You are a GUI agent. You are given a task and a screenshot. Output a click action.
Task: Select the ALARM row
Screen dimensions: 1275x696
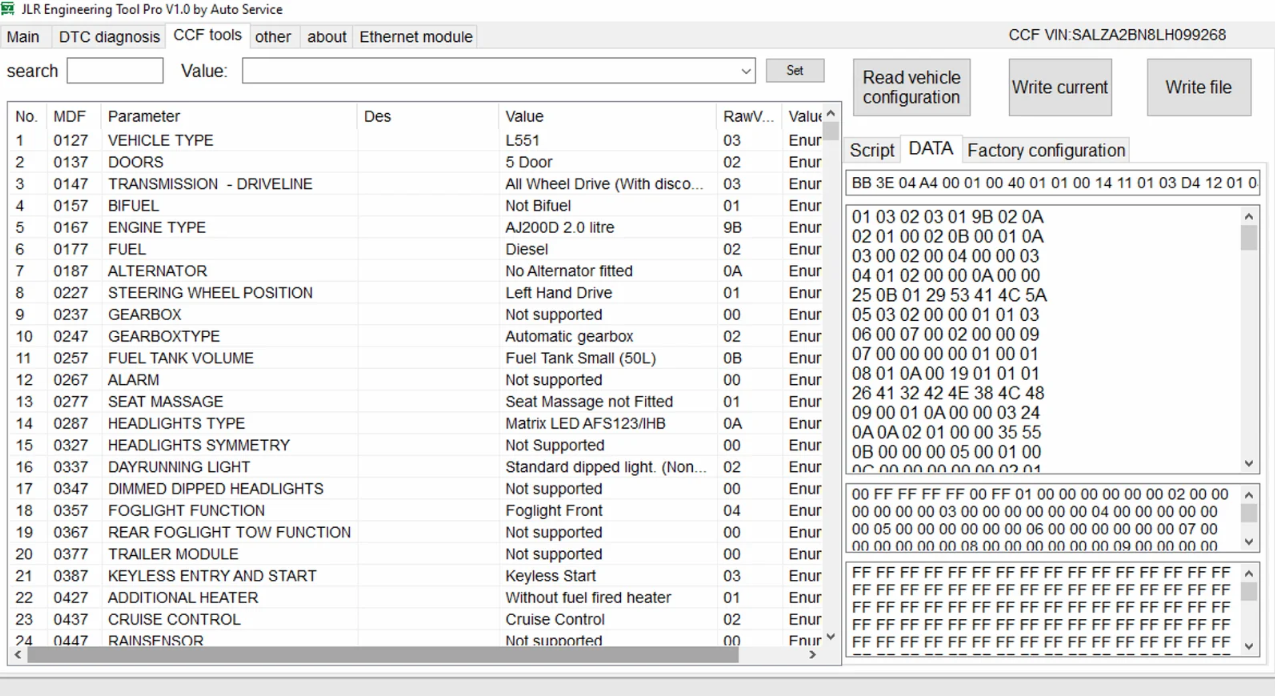[x=415, y=380]
